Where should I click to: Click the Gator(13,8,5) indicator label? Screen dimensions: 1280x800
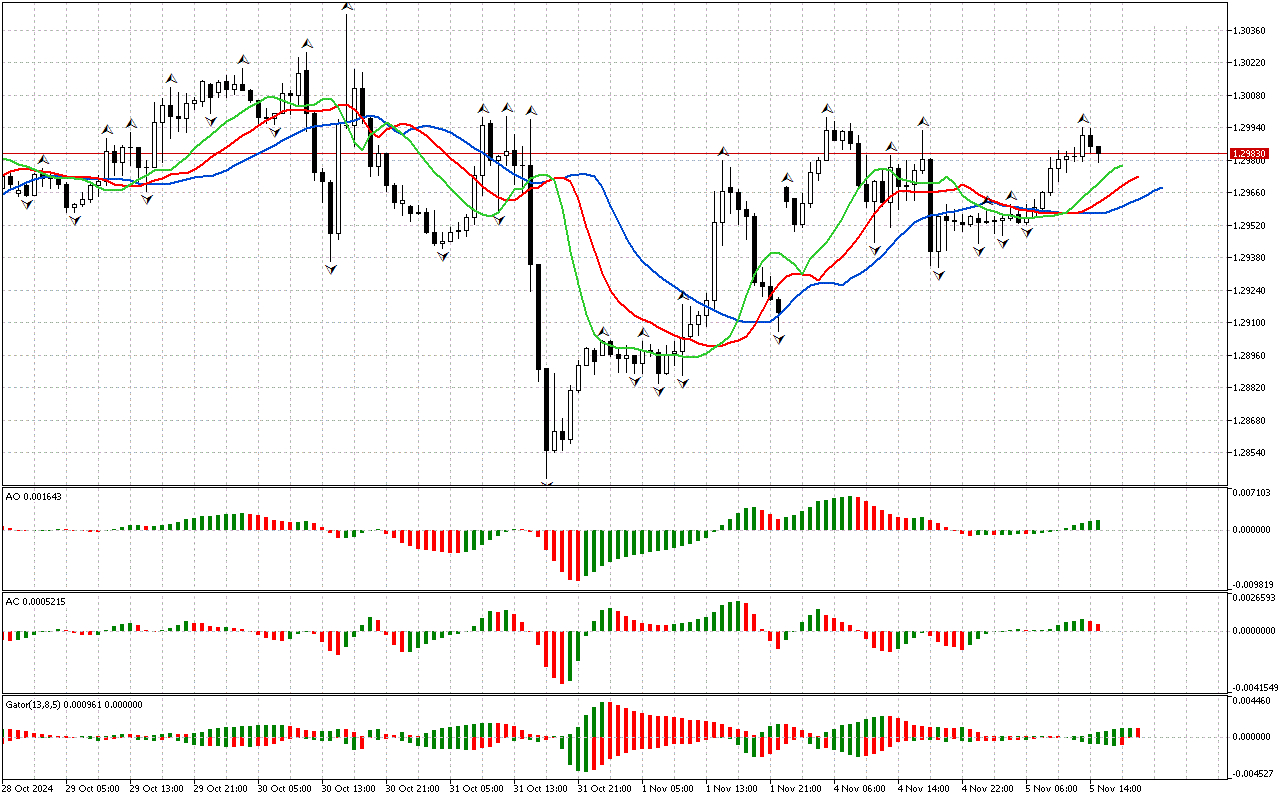tap(74, 704)
